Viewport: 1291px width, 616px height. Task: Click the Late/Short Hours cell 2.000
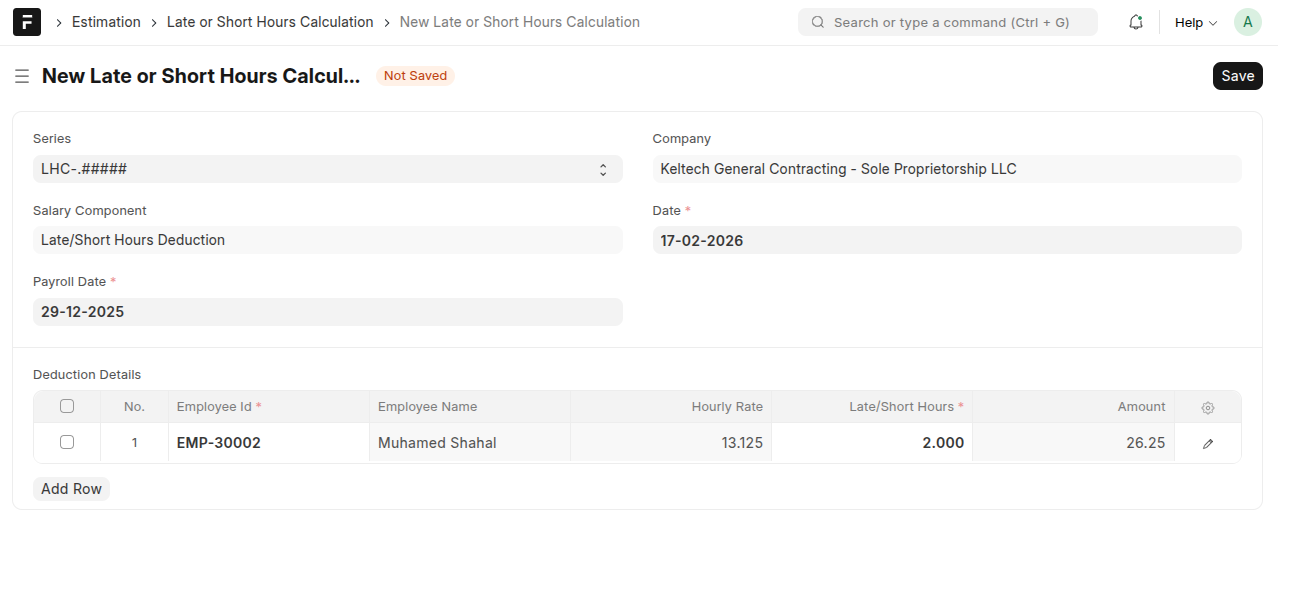point(871,443)
